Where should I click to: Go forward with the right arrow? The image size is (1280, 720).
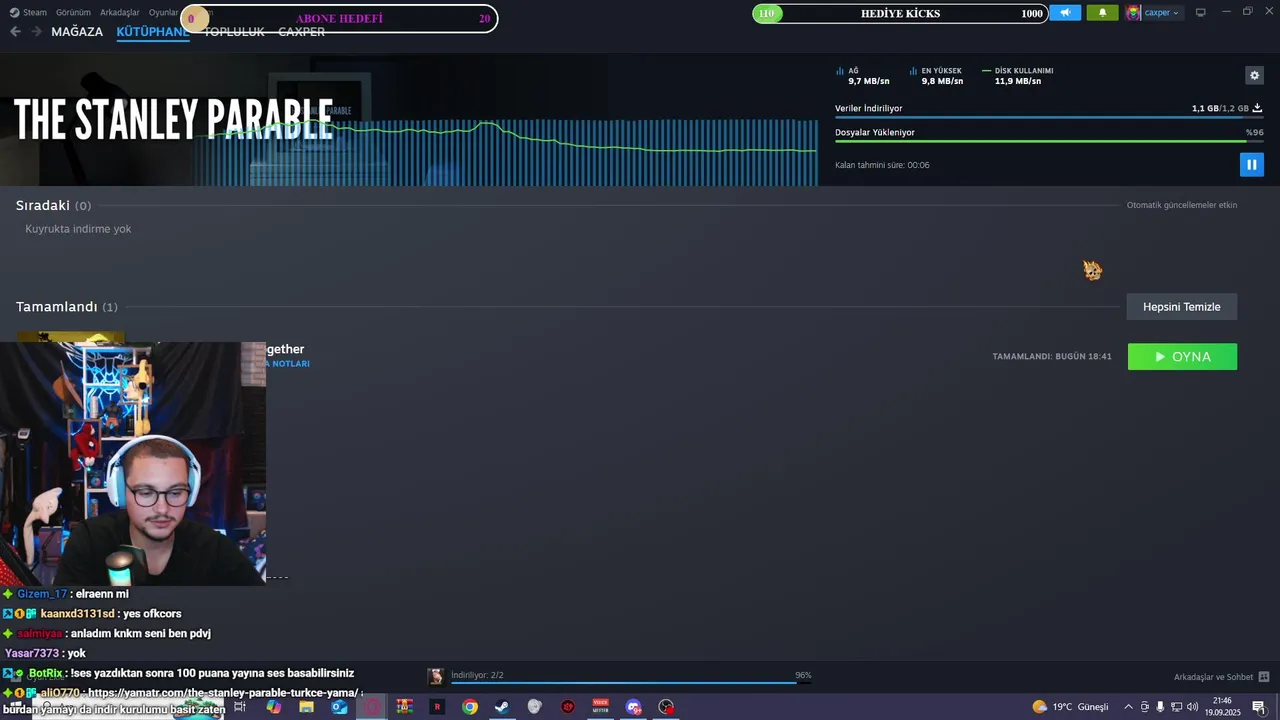click(36, 32)
